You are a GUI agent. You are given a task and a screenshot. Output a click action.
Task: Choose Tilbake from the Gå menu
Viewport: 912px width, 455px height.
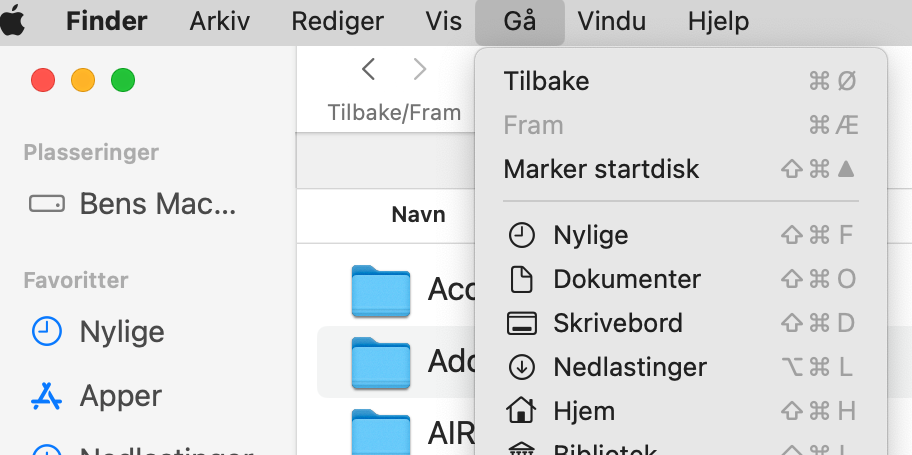pos(547,81)
